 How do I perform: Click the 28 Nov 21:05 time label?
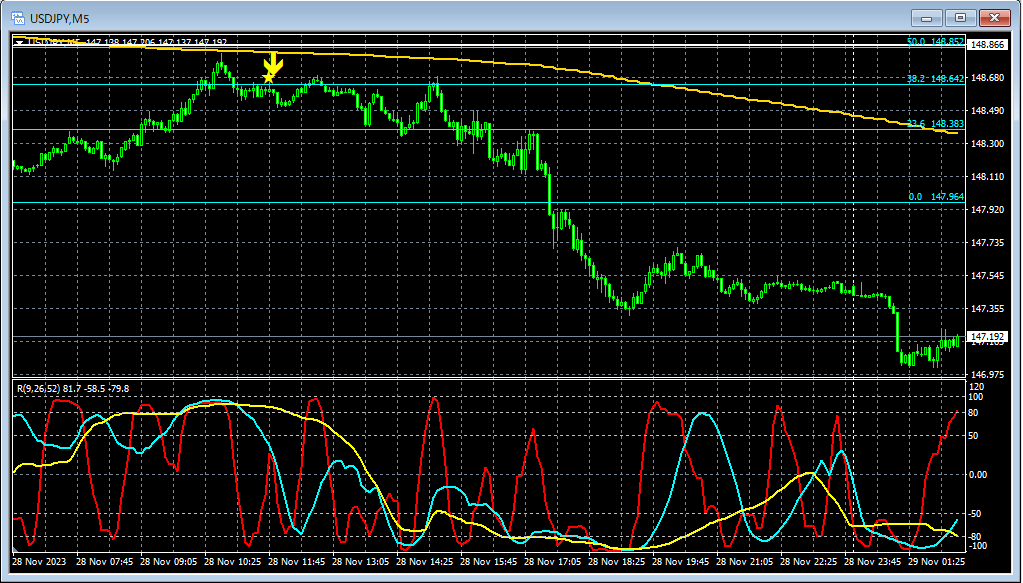point(744,561)
